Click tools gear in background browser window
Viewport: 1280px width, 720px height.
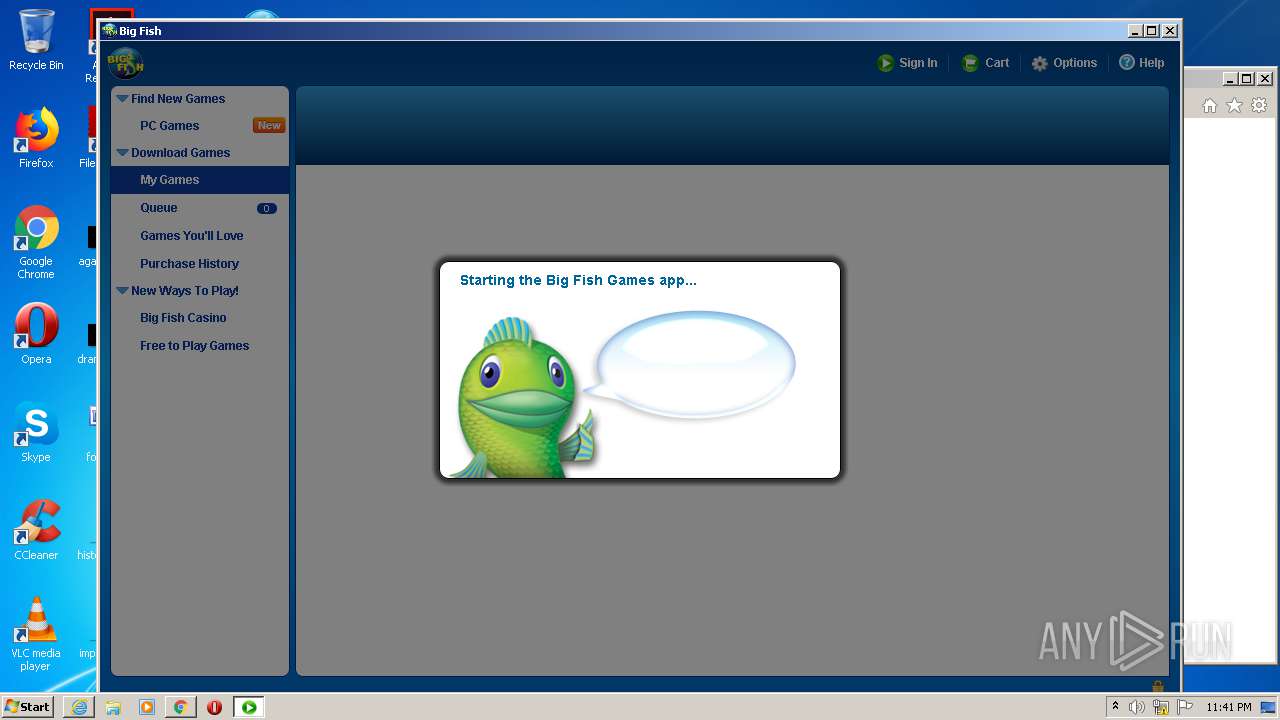coord(1260,105)
